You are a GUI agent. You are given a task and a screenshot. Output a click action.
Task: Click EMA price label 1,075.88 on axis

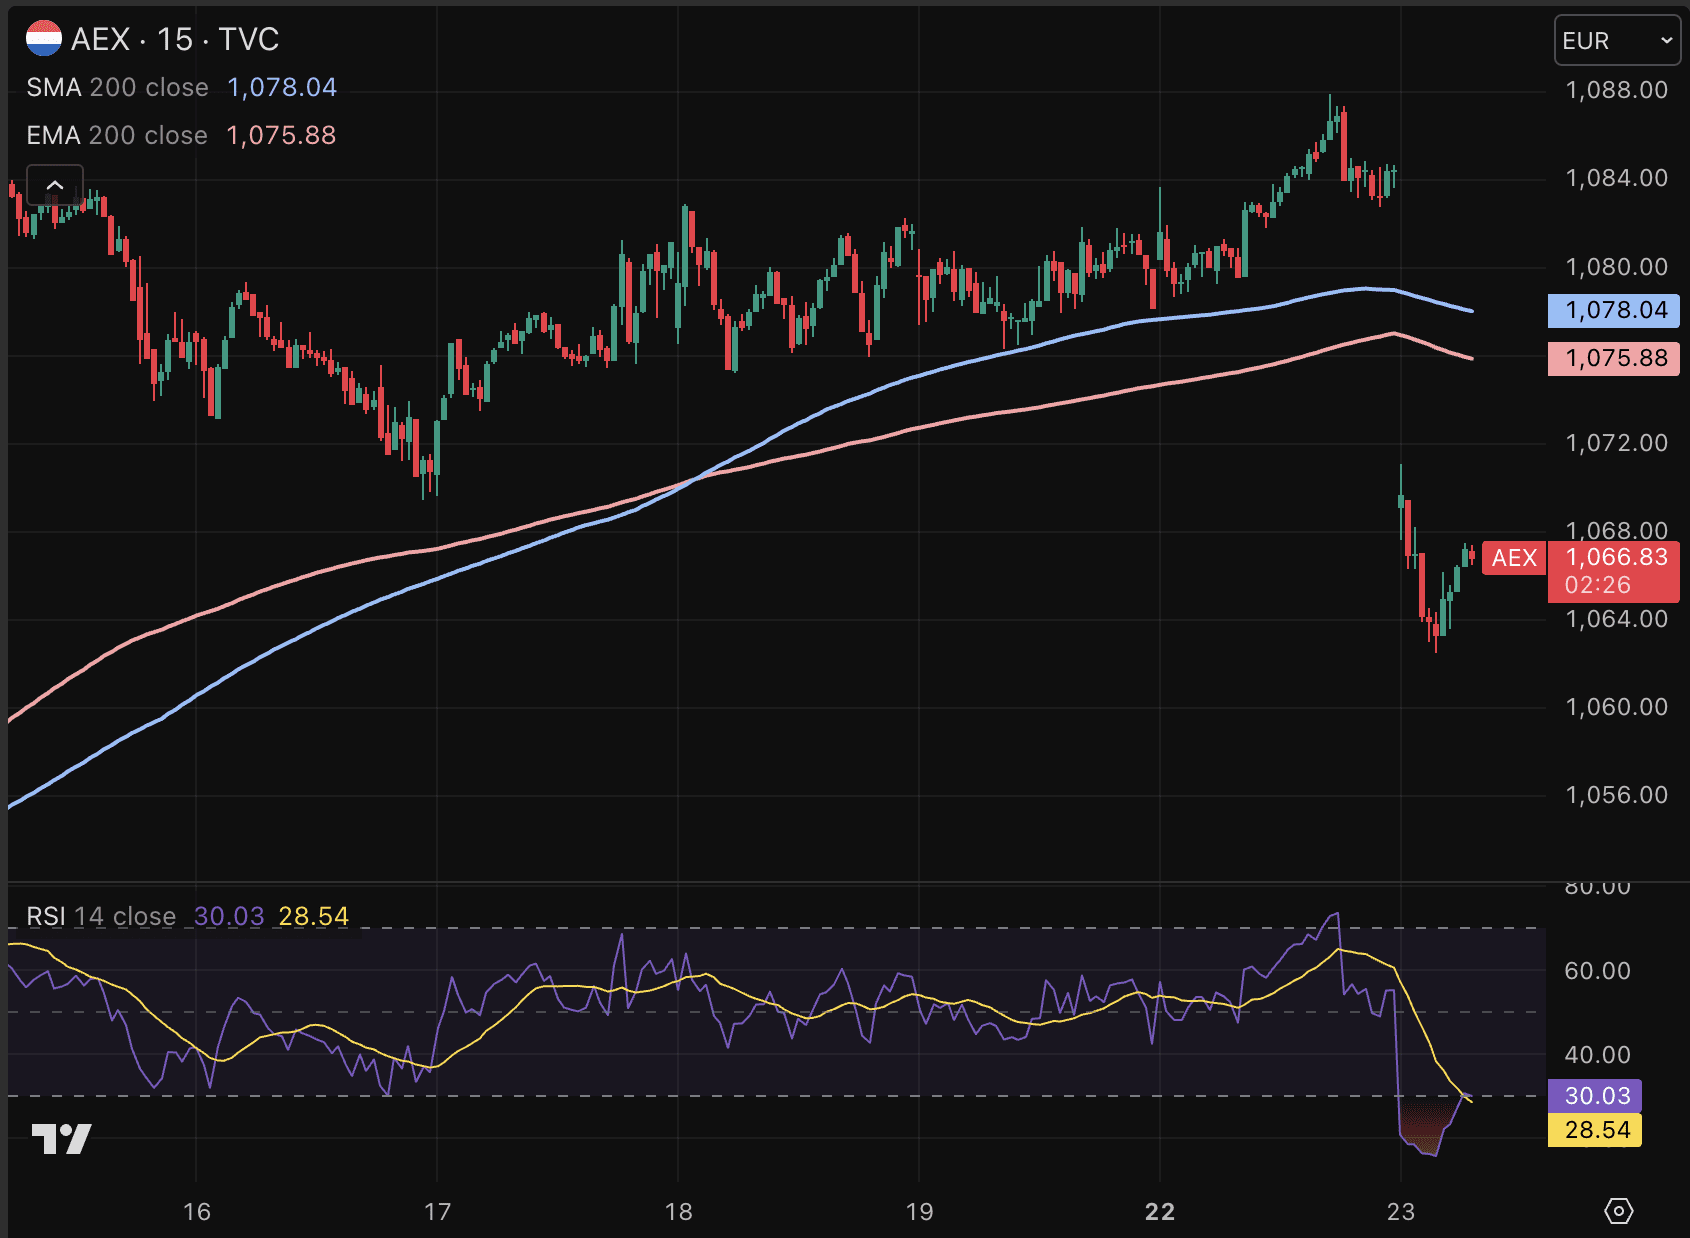coord(1613,358)
